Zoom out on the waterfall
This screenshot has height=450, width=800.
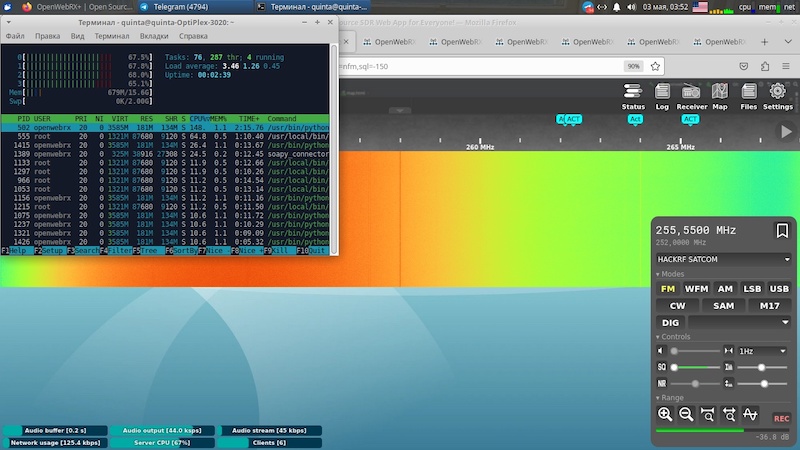pos(686,414)
